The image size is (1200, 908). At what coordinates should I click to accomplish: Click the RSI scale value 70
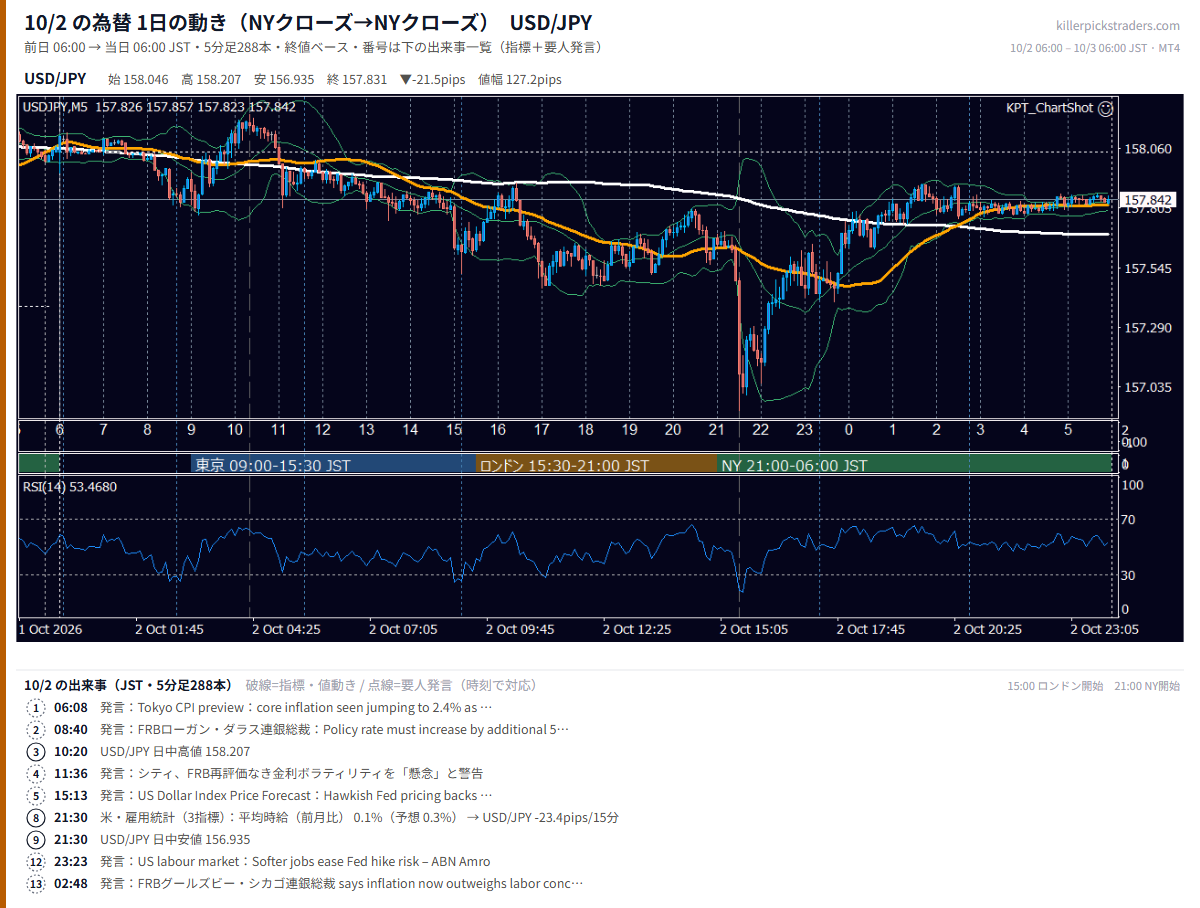(1128, 519)
